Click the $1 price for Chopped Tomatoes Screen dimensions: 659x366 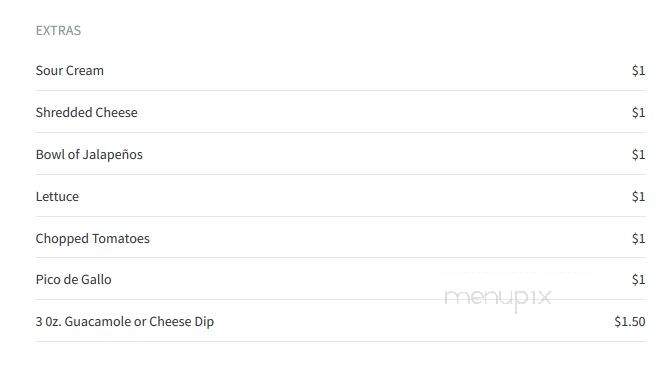[638, 239]
